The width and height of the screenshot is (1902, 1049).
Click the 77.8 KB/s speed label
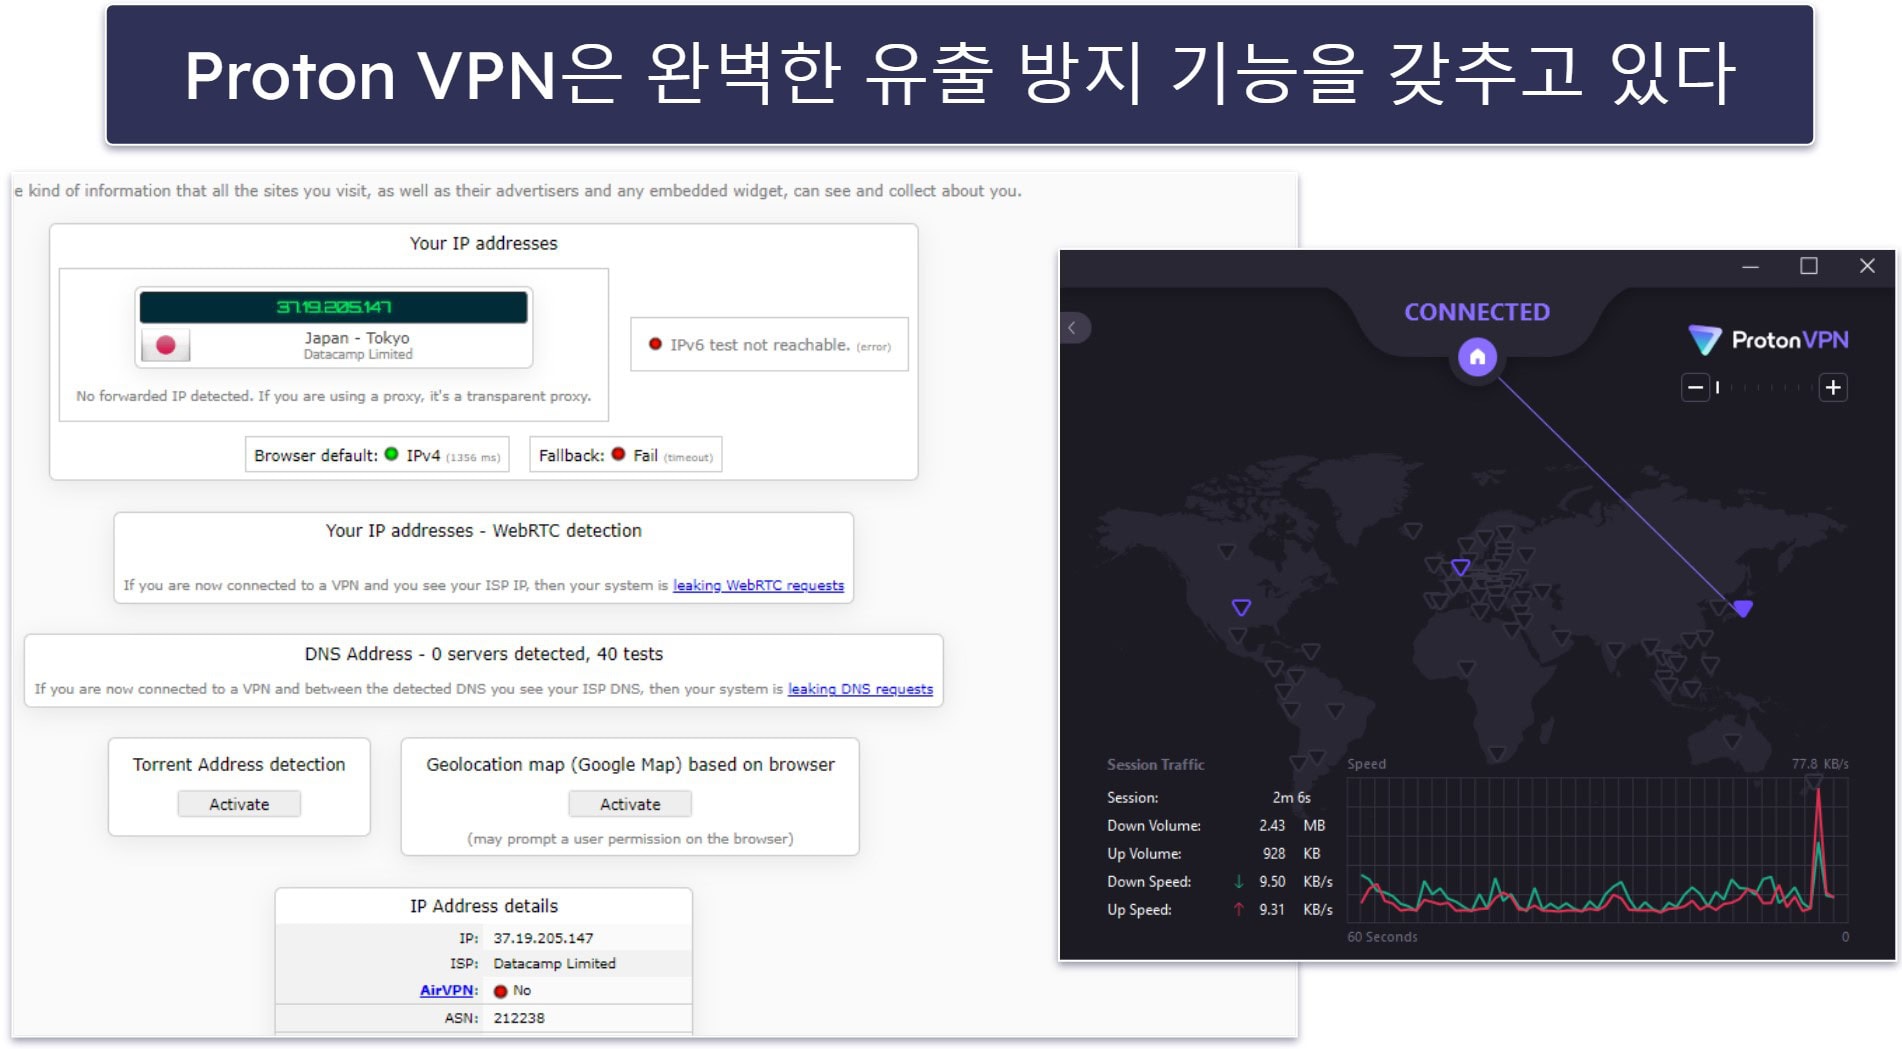pos(1820,764)
